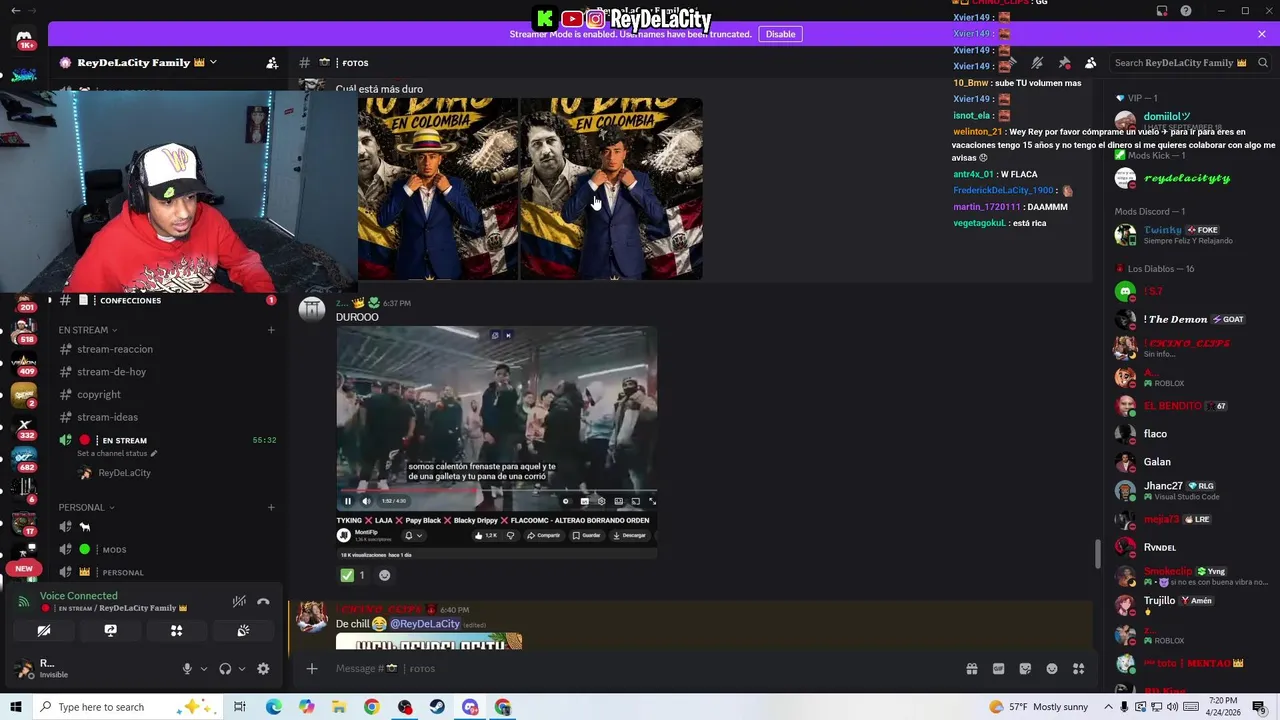
Task: Add a channel to EN STREAM category
Action: click(x=271, y=330)
